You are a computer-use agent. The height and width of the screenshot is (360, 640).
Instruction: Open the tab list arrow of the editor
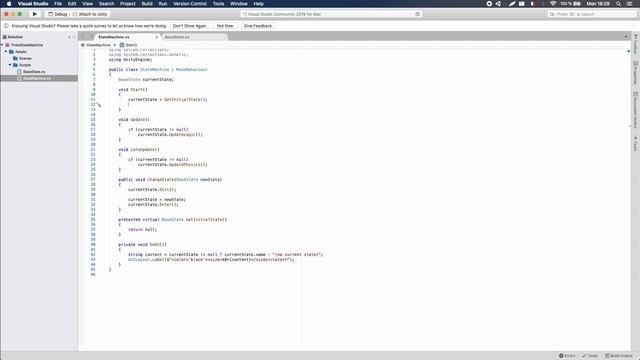point(626,37)
